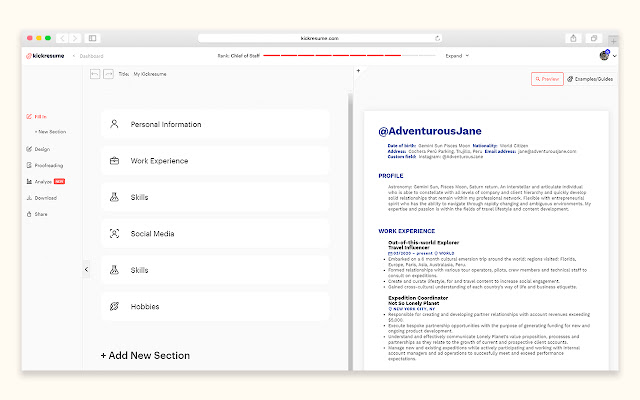The image size is (640, 400).
Task: Click the Analyze chart icon
Action: point(29,182)
